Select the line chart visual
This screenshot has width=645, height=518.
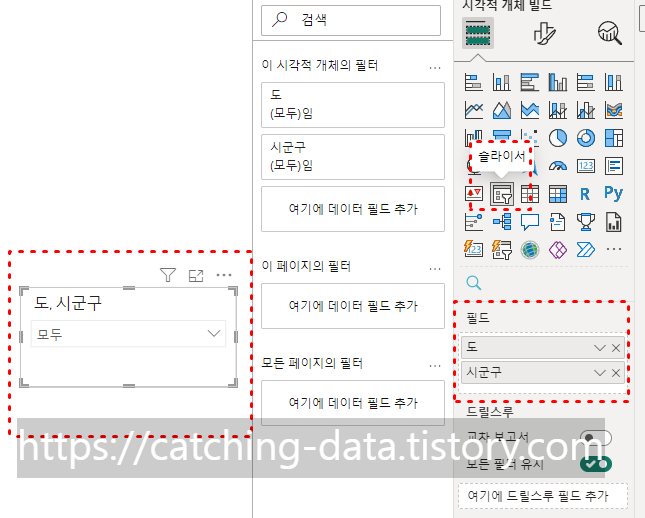point(473,110)
